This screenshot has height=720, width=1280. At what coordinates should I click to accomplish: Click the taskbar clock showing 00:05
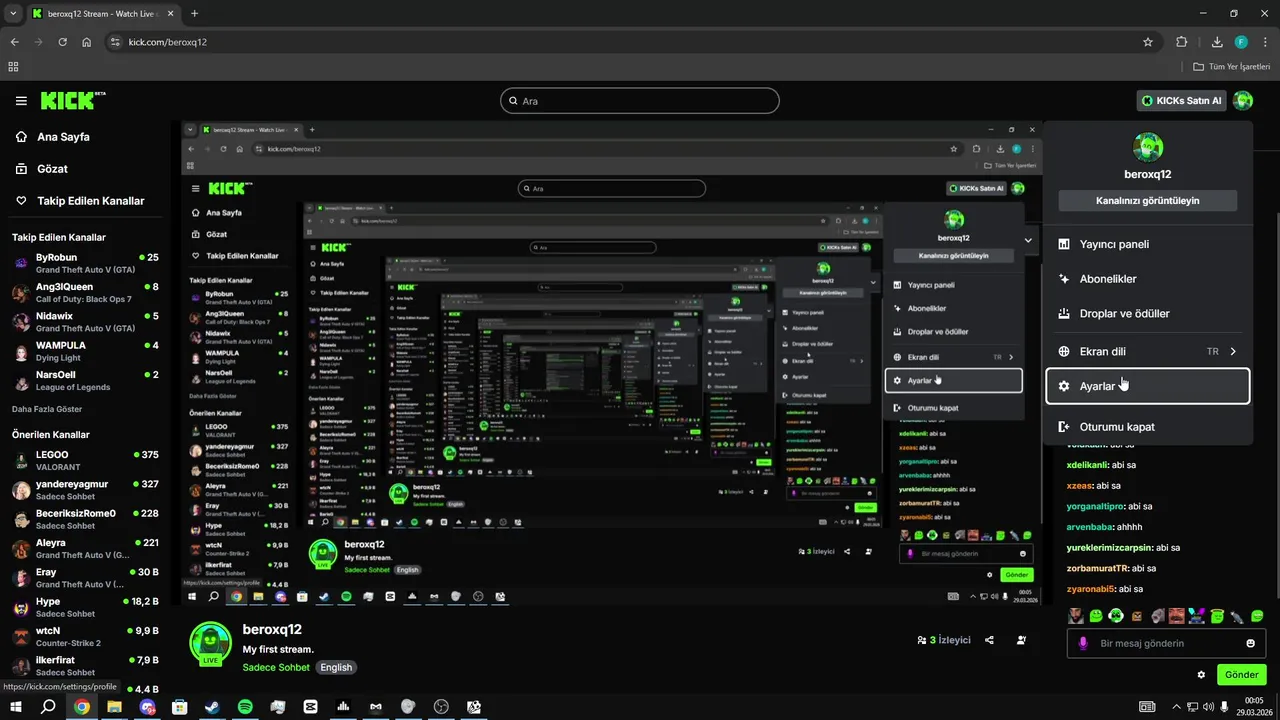1254,707
